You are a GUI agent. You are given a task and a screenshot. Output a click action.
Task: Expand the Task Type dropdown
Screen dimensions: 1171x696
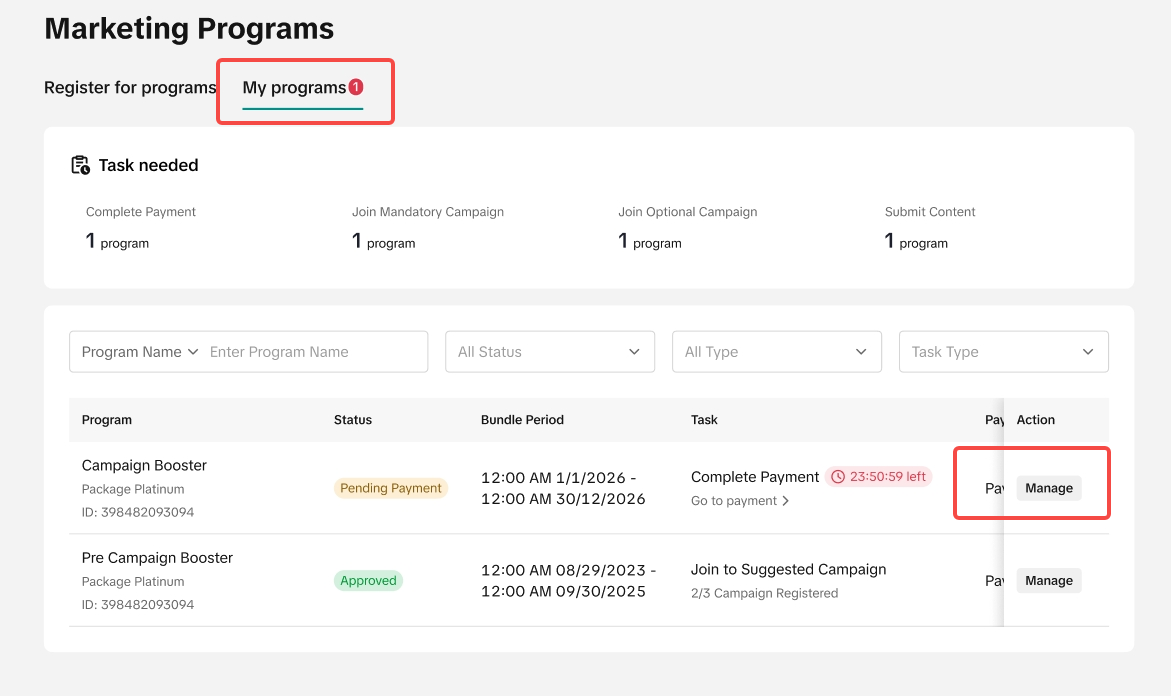tap(1003, 352)
